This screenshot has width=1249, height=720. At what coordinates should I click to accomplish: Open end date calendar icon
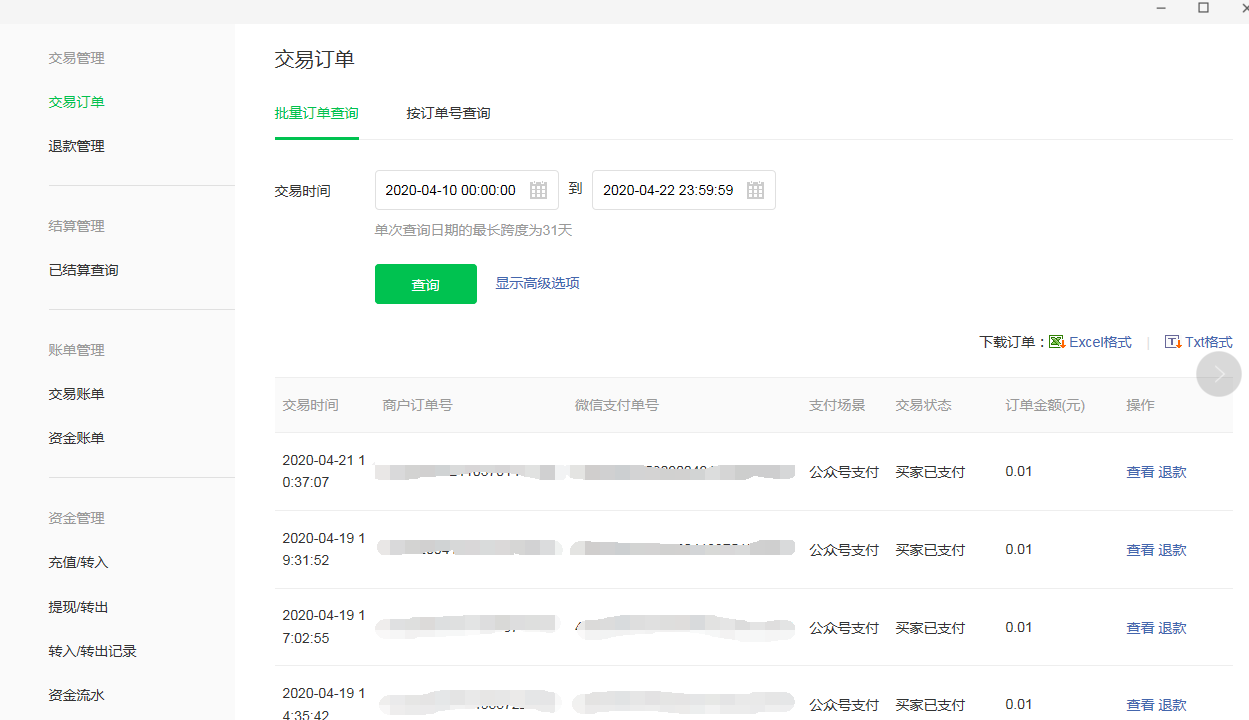(x=755, y=190)
